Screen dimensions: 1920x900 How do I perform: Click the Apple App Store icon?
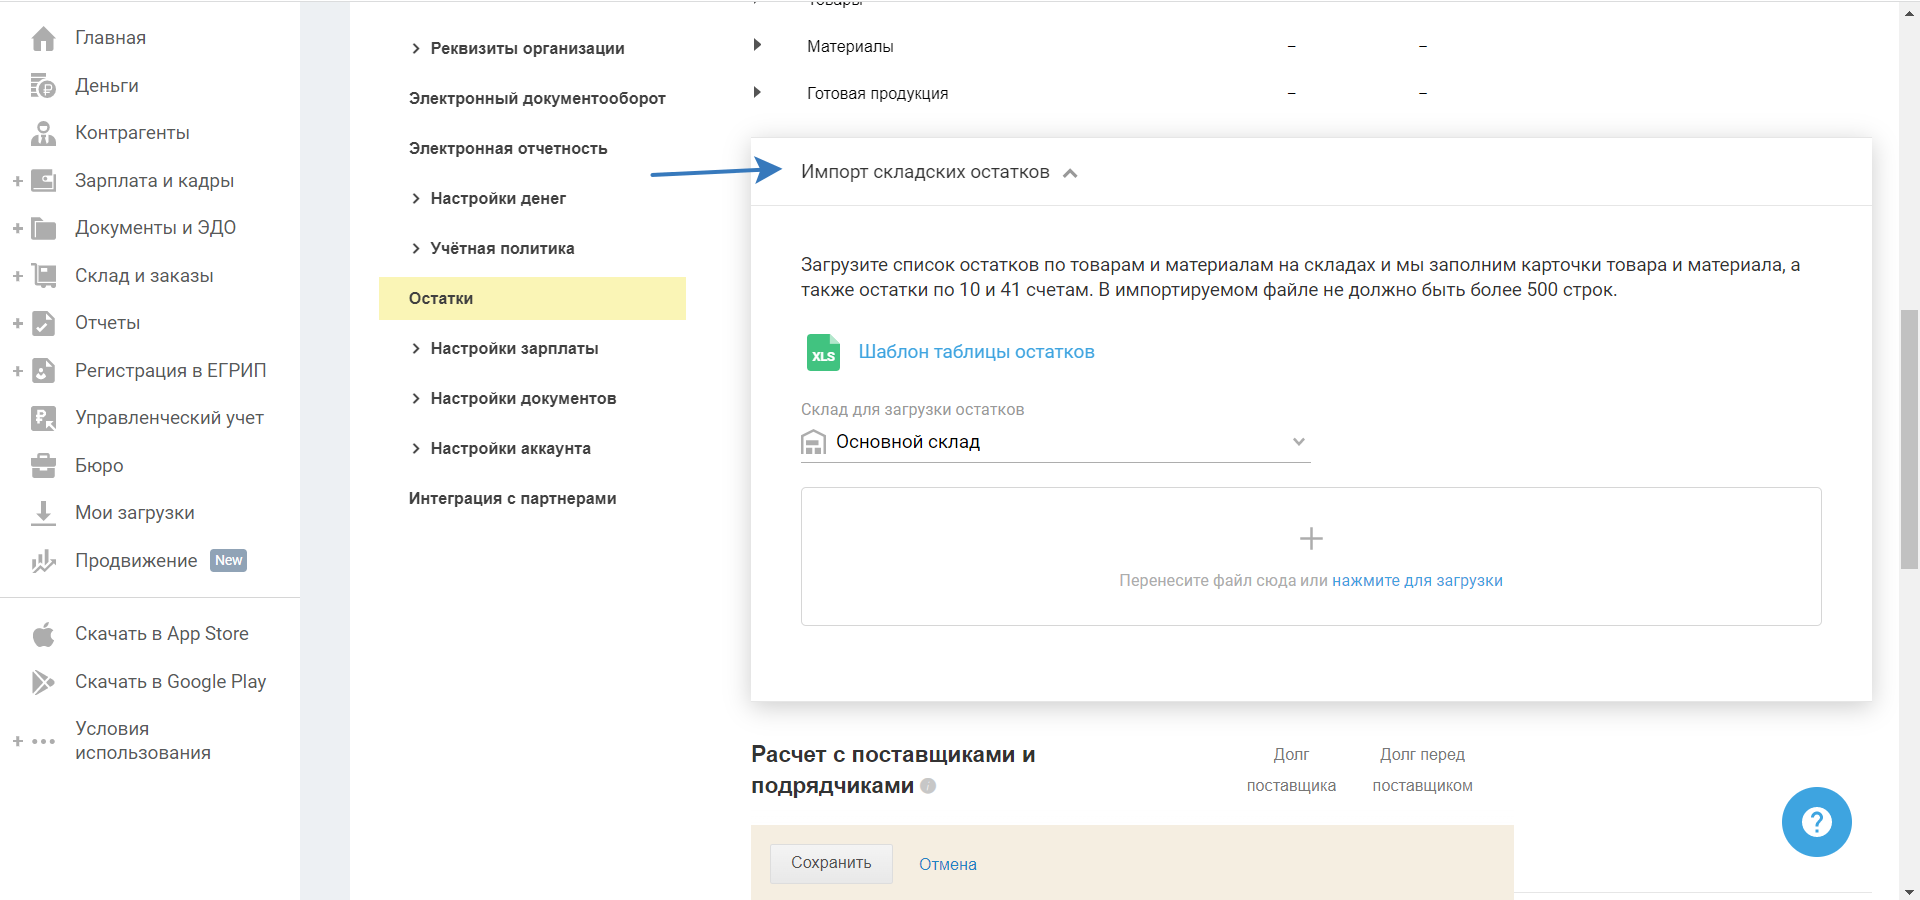pos(43,634)
